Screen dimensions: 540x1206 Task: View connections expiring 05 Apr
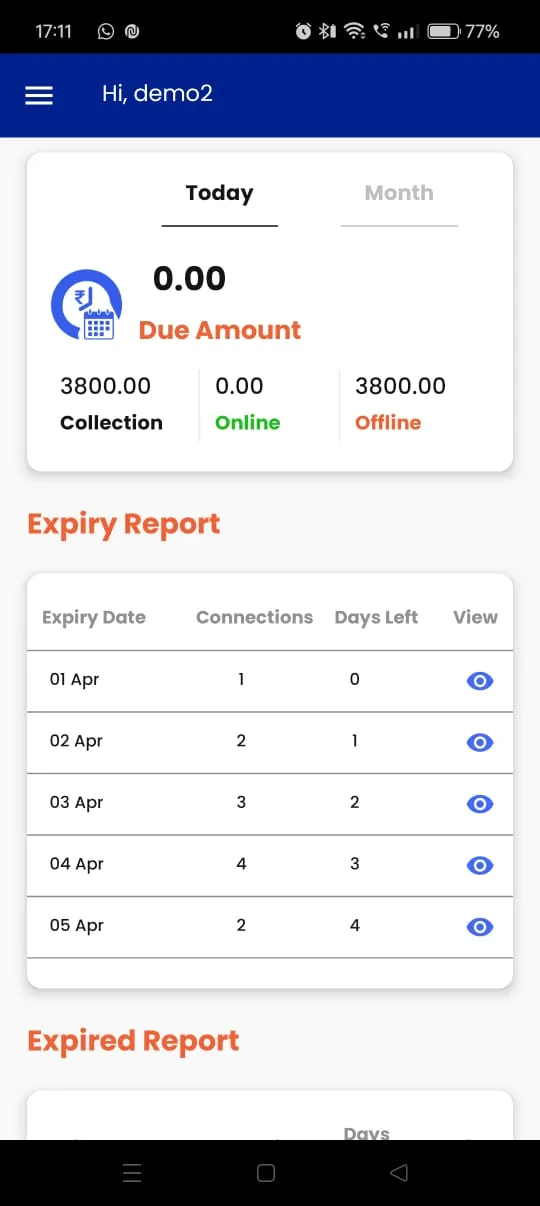coord(480,927)
